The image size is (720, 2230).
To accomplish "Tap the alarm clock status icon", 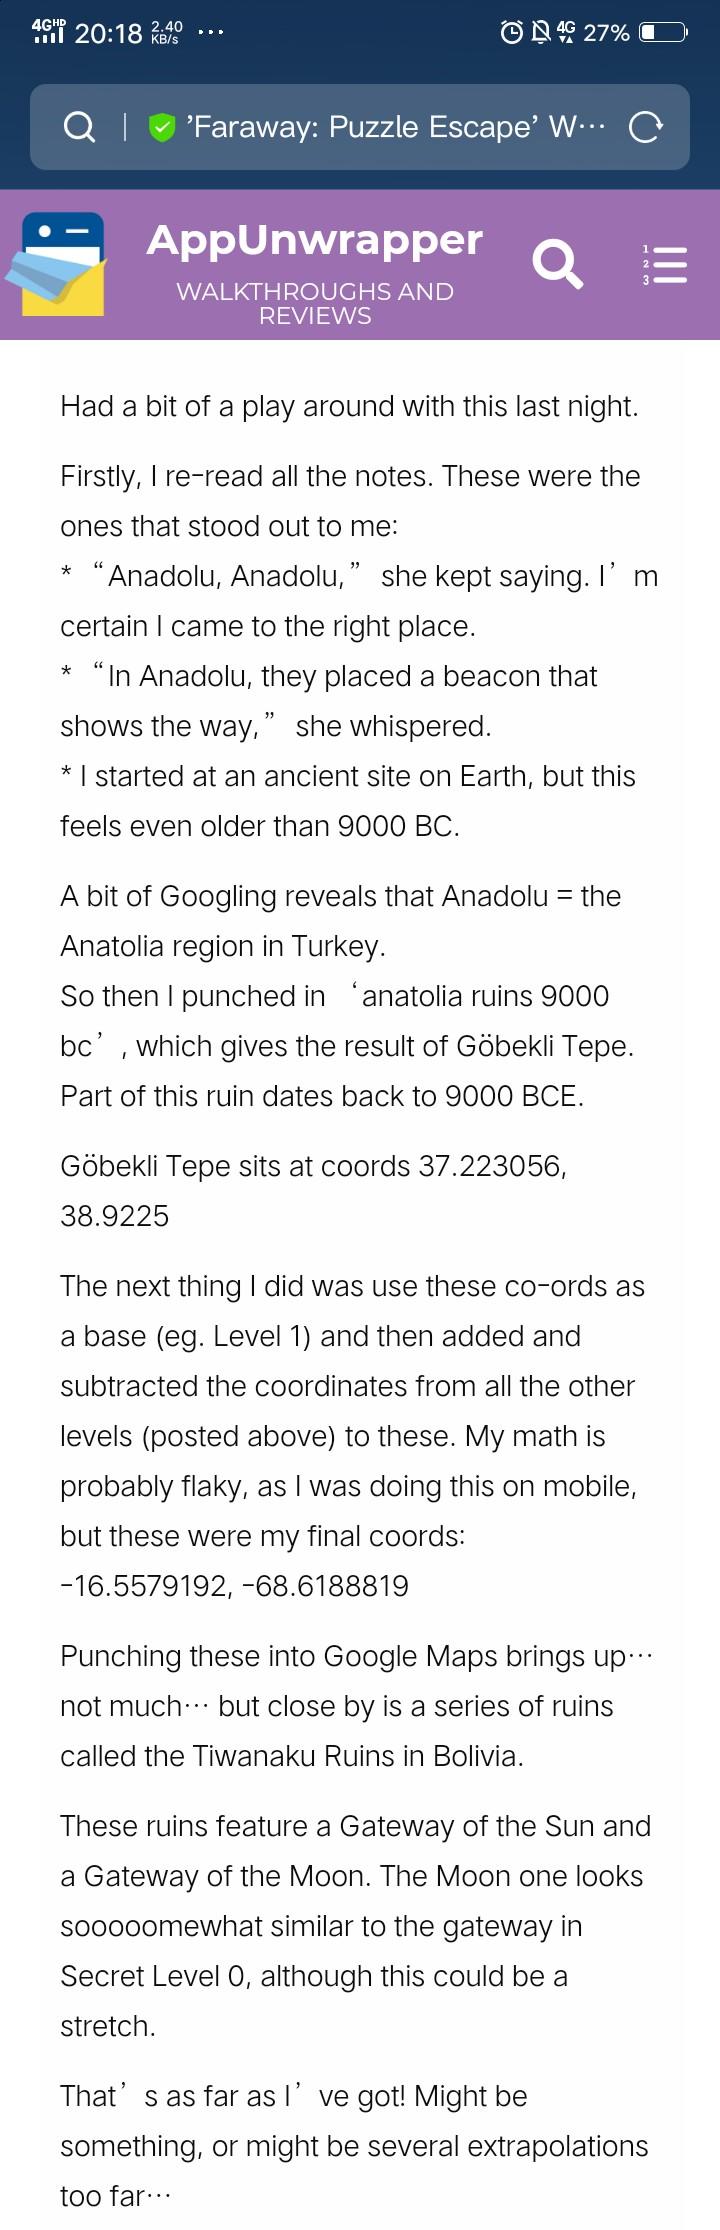I will click(511, 33).
